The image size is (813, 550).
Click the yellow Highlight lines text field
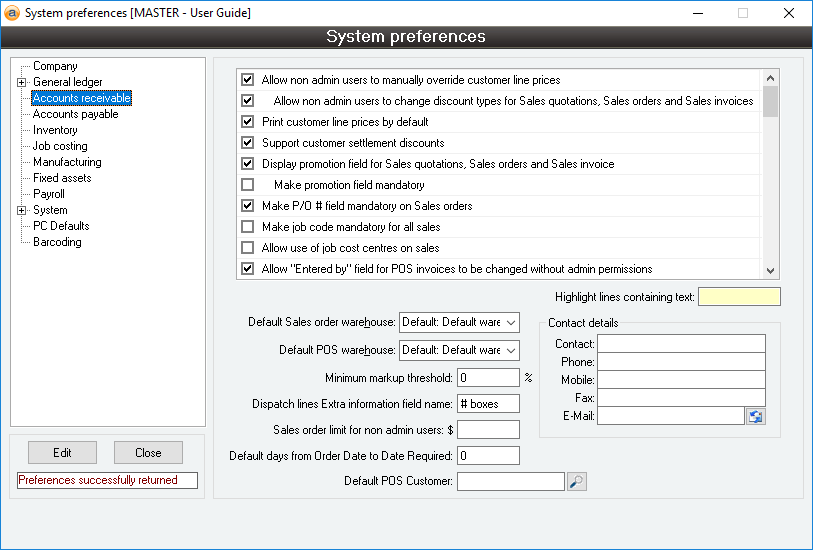click(x=738, y=297)
